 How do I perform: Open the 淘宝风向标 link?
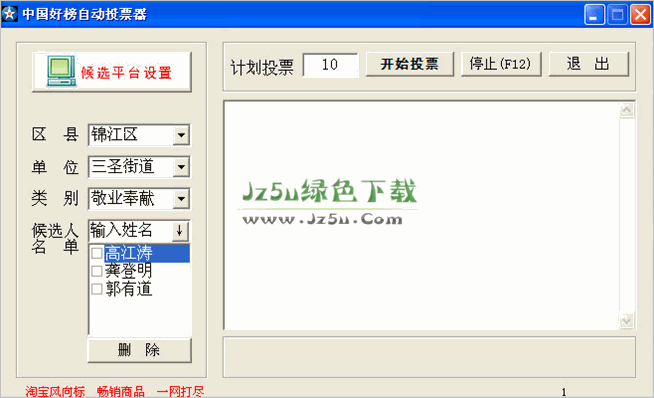coord(55,391)
